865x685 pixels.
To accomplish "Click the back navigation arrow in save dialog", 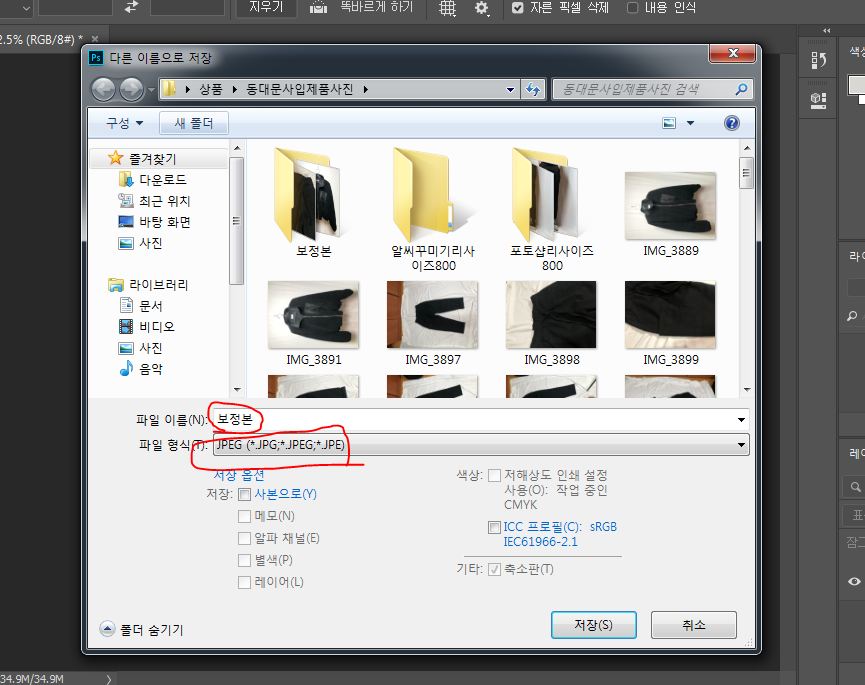I will click(x=103, y=89).
